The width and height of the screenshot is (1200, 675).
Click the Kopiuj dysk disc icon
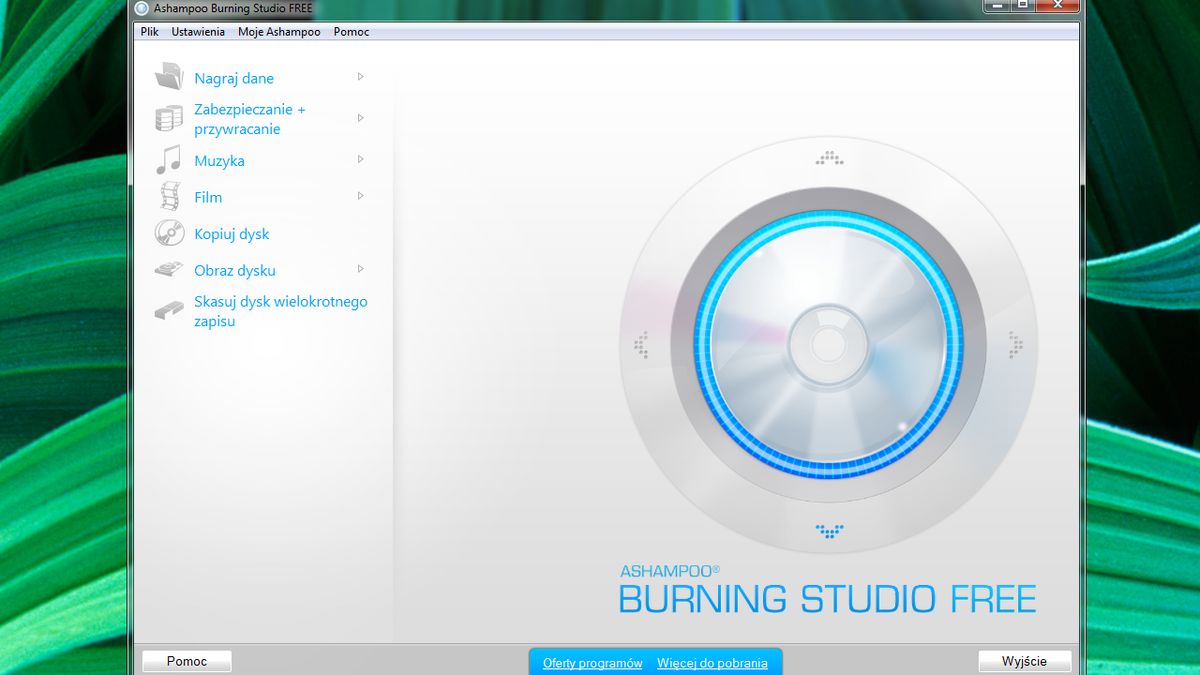pos(169,233)
